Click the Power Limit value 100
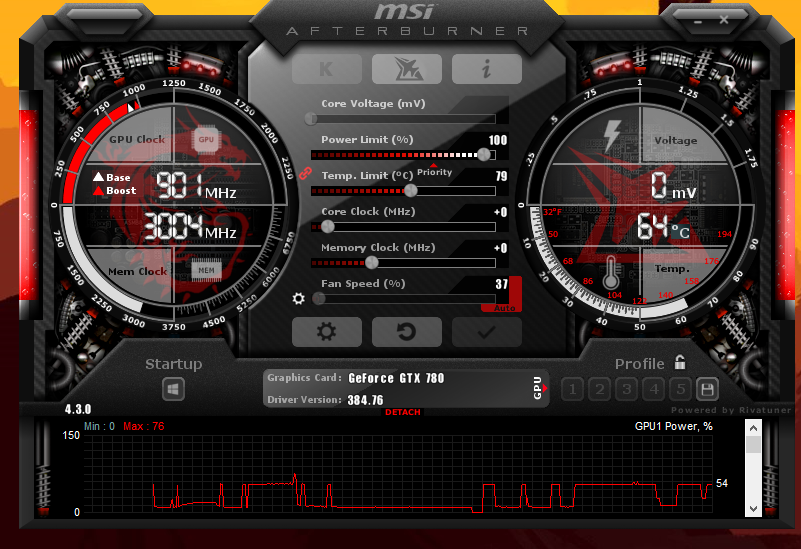 498,140
